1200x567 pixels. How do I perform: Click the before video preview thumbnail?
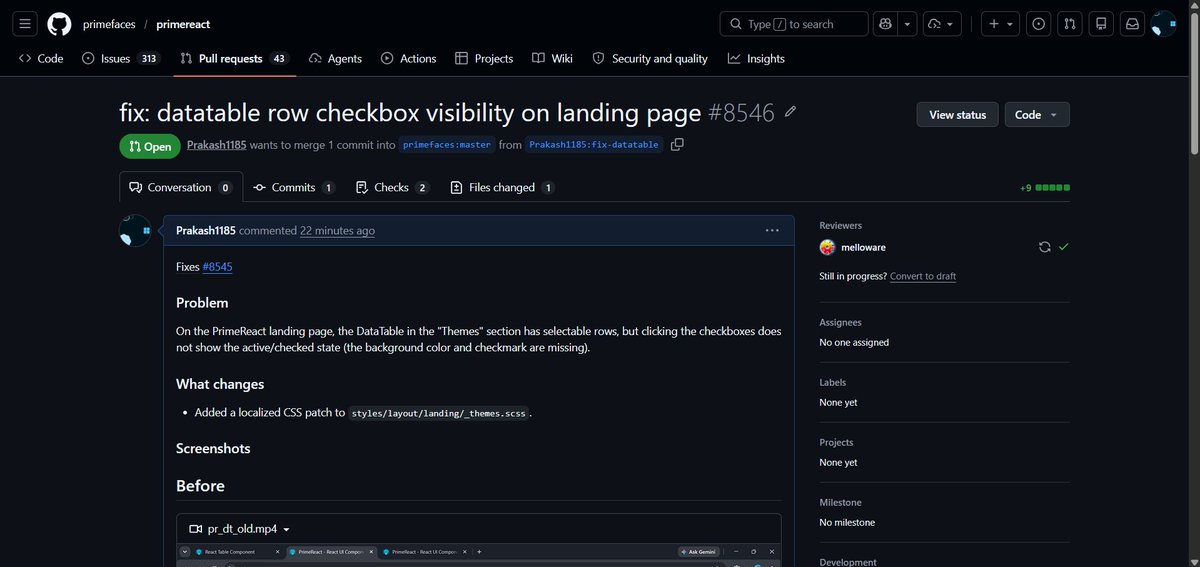pos(479,555)
